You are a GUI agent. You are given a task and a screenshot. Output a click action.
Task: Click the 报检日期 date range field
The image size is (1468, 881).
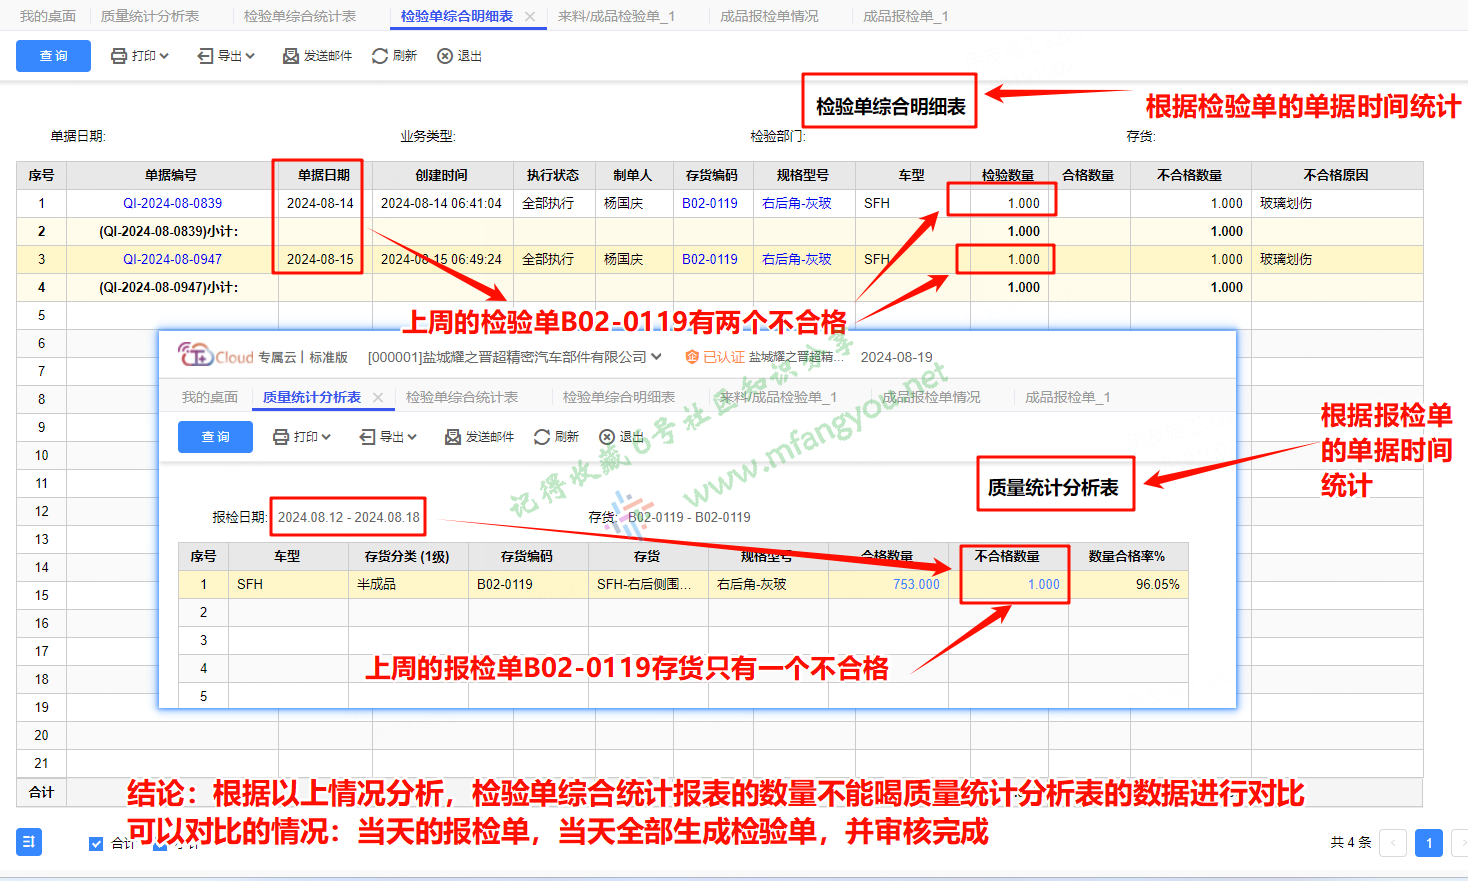pyautogui.click(x=349, y=517)
